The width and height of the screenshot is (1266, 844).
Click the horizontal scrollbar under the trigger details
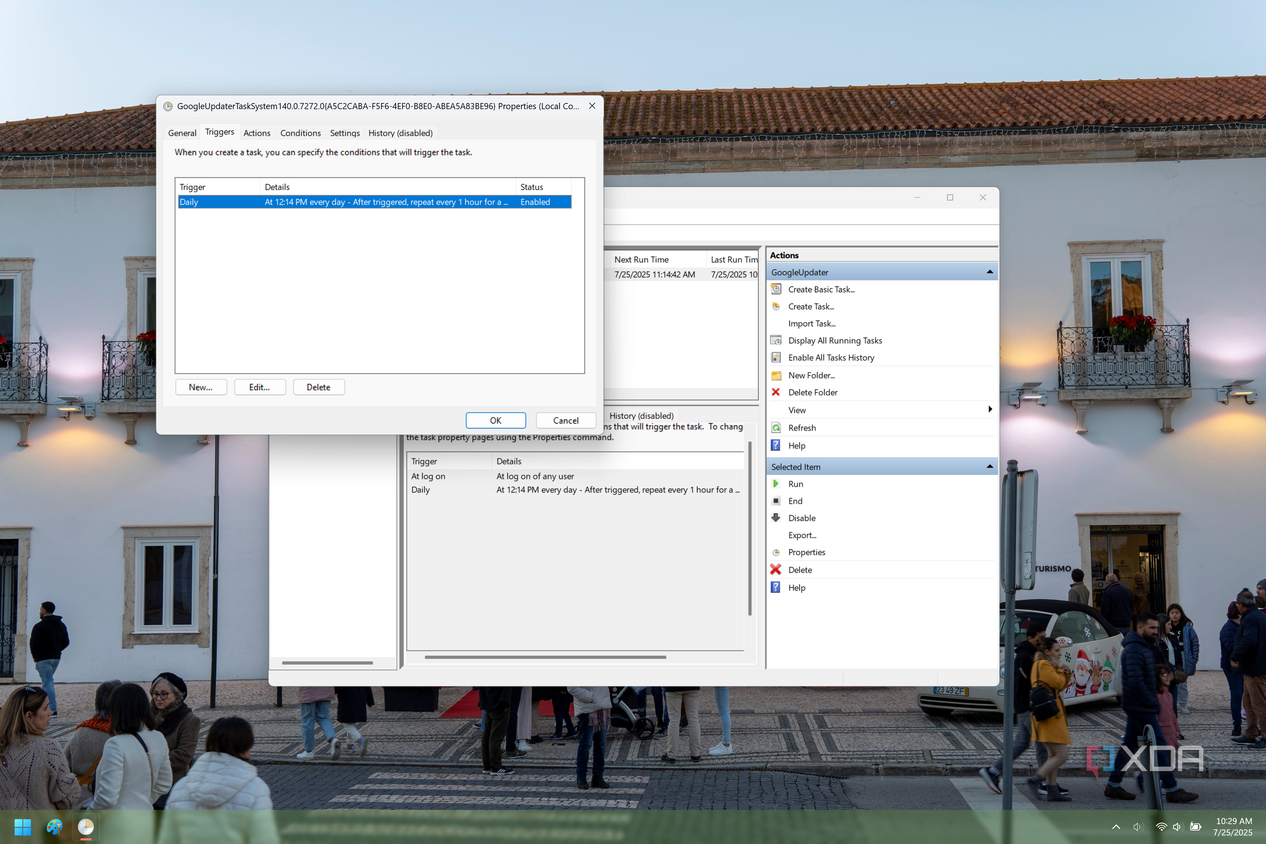pyautogui.click(x=545, y=657)
